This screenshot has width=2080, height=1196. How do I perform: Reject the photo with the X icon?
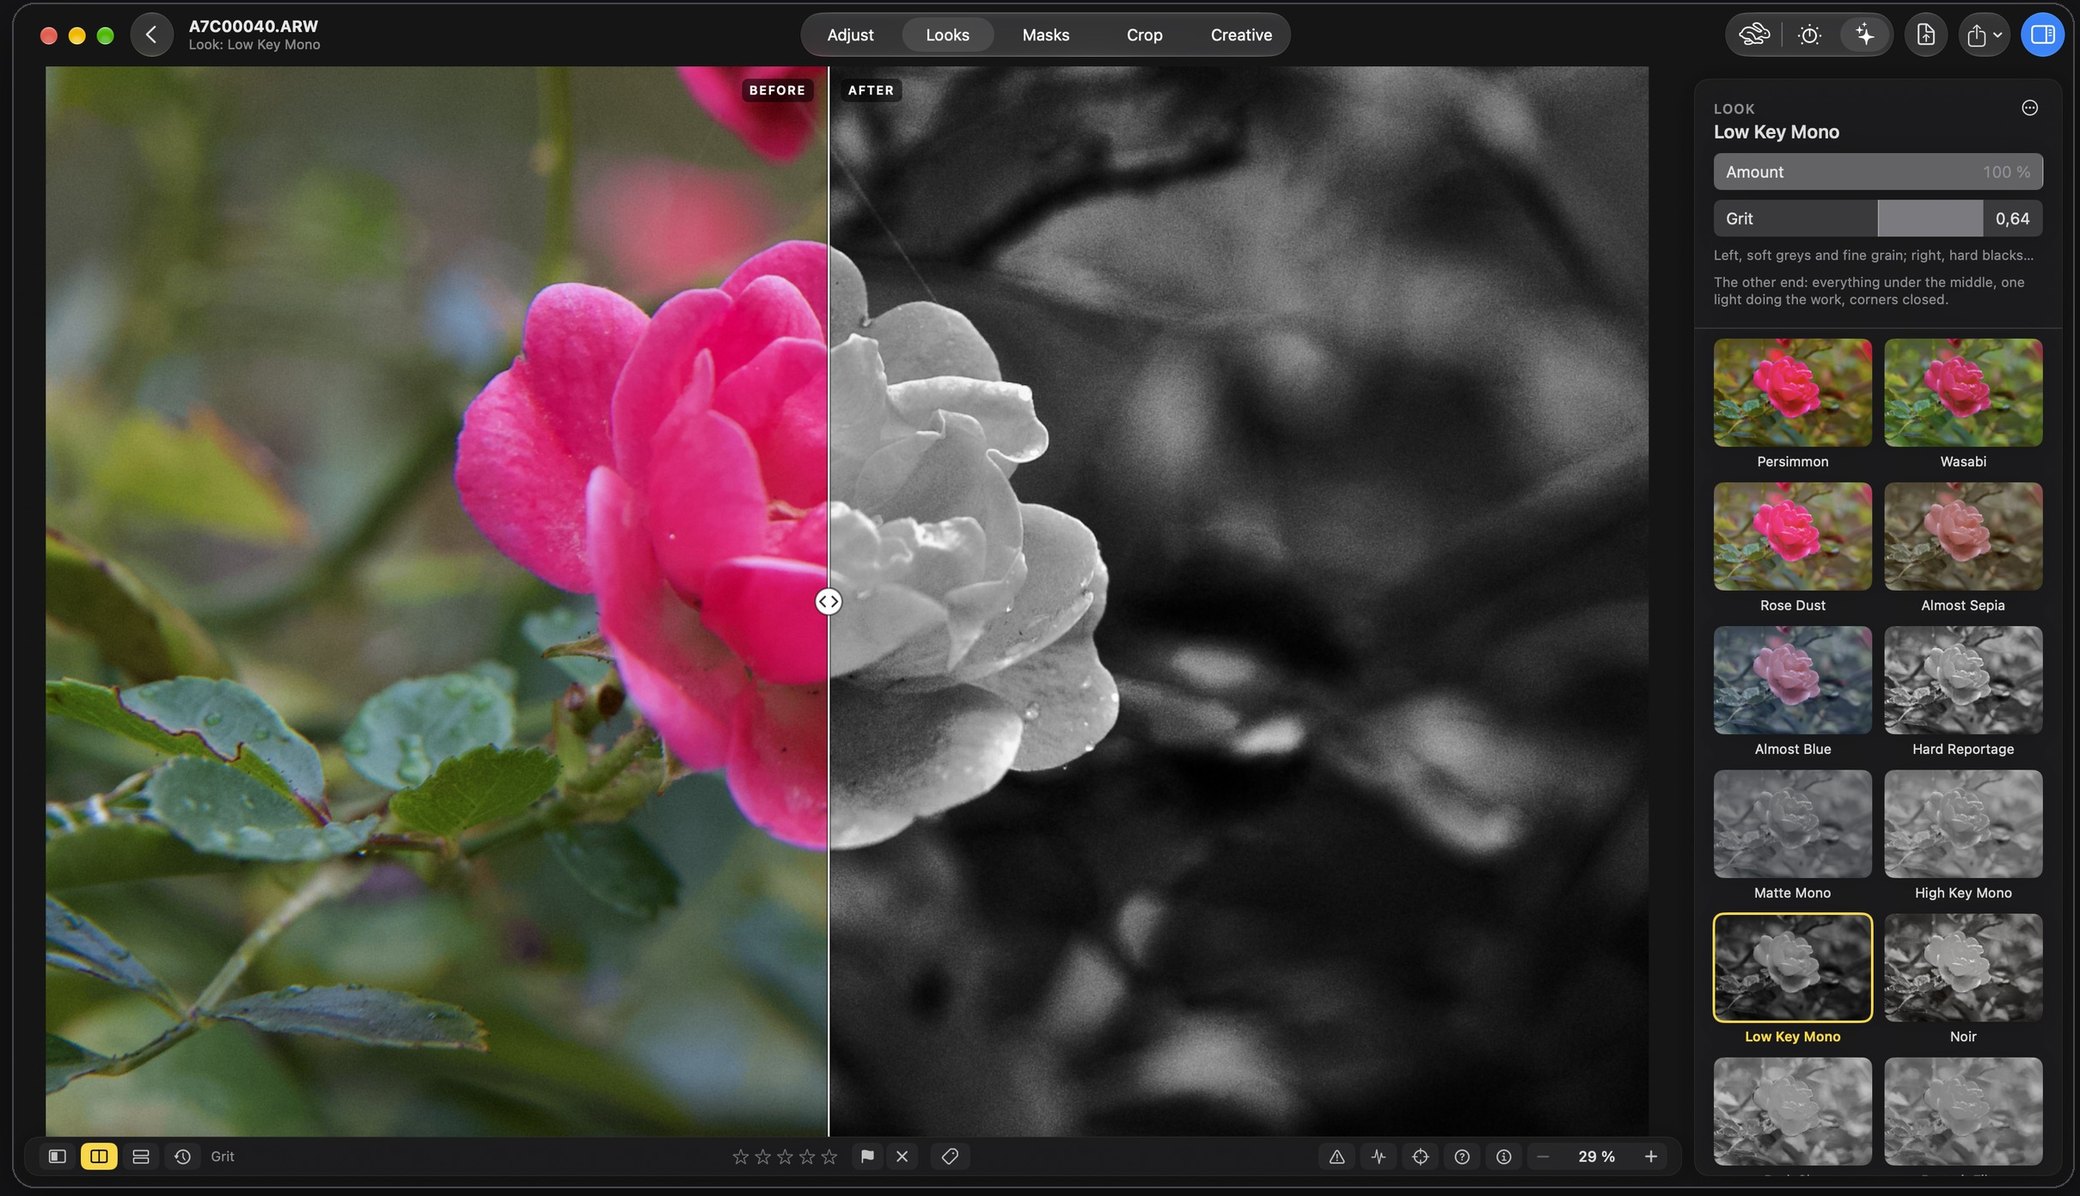pyautogui.click(x=902, y=1156)
